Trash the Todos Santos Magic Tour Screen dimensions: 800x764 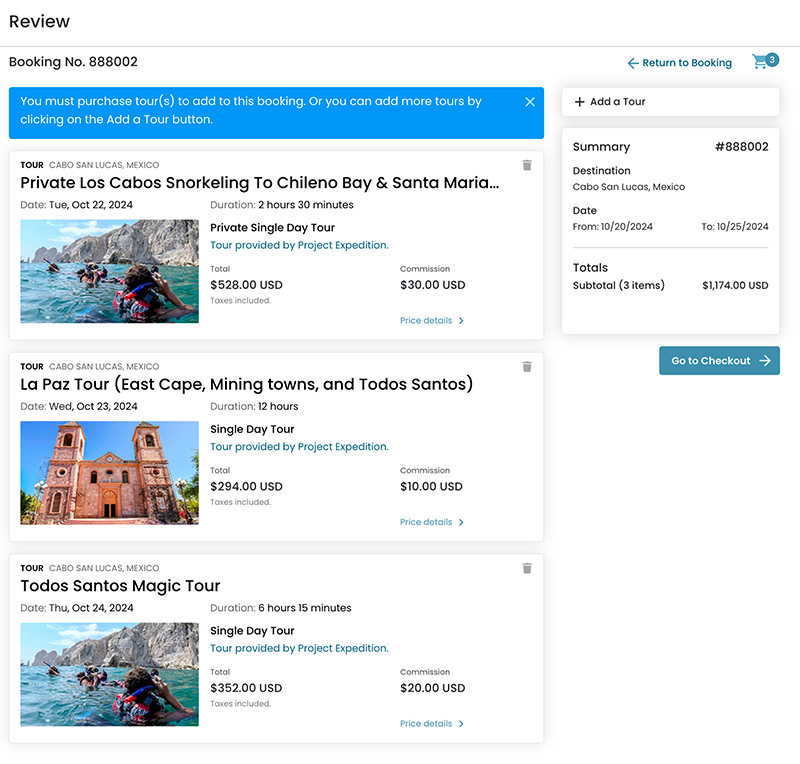(527, 568)
